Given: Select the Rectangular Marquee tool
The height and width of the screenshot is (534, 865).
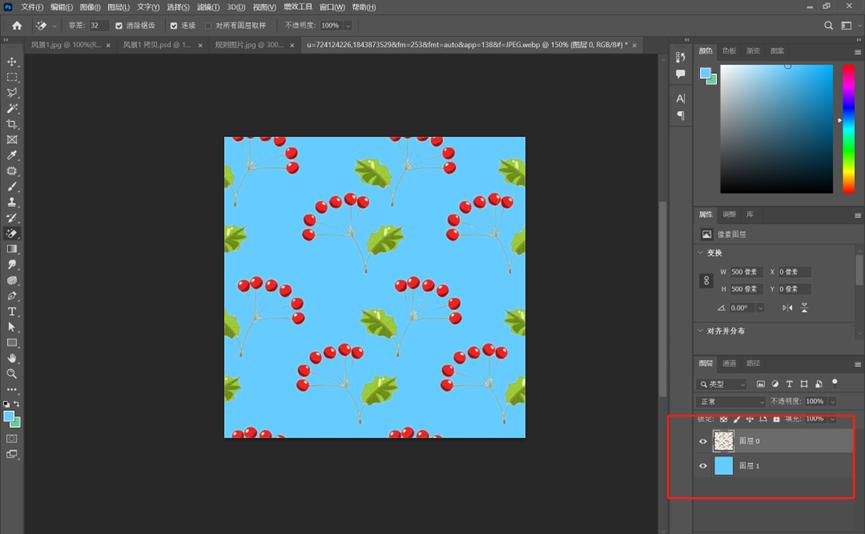Looking at the screenshot, I should (12, 77).
